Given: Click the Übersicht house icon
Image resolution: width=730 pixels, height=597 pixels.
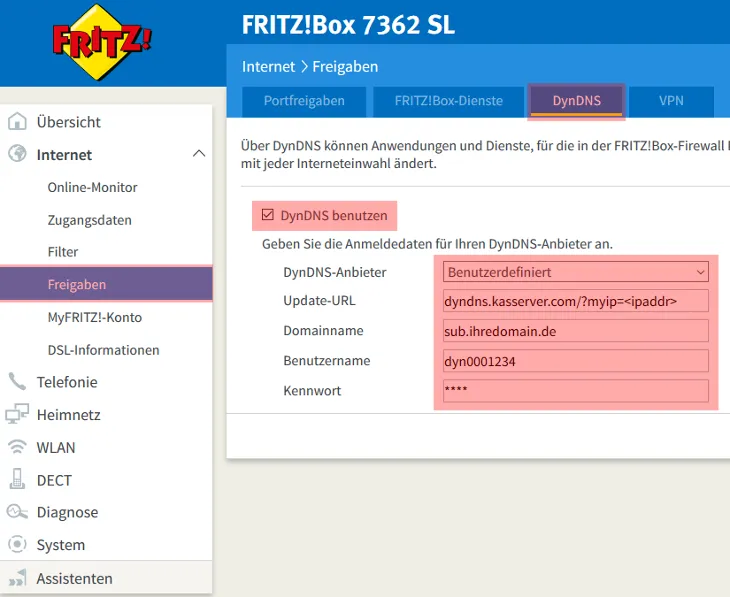Looking at the screenshot, I should click(17, 121).
